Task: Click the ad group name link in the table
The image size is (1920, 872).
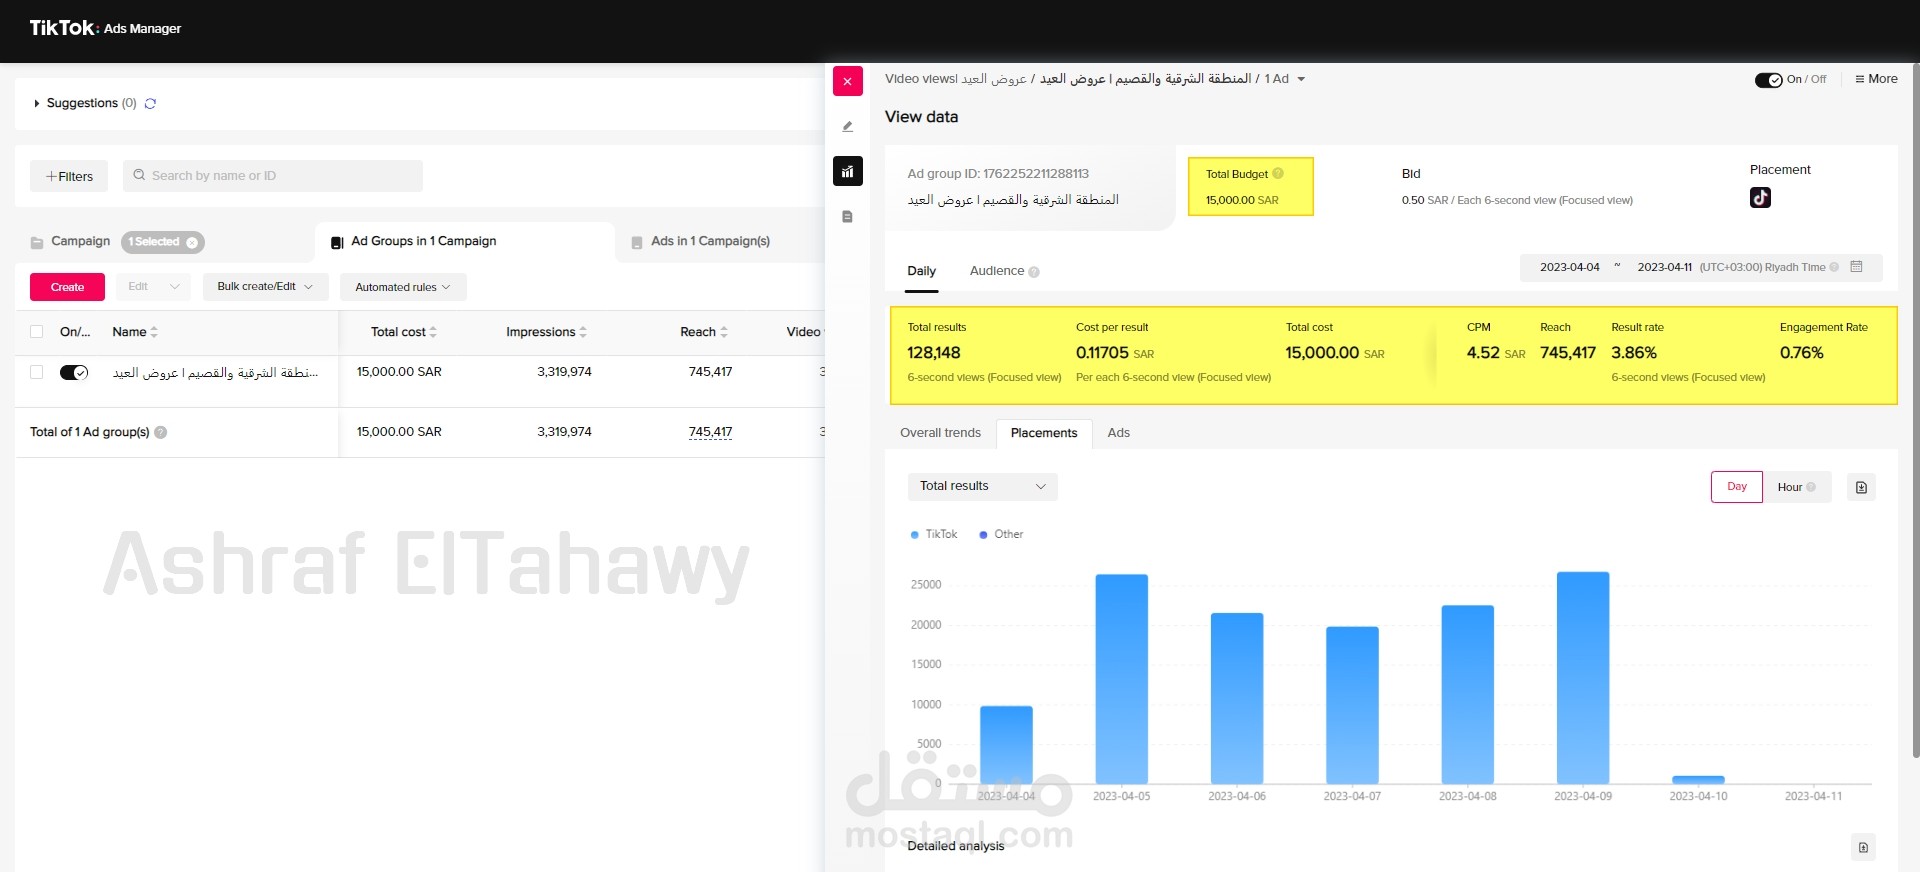Action: coord(215,372)
